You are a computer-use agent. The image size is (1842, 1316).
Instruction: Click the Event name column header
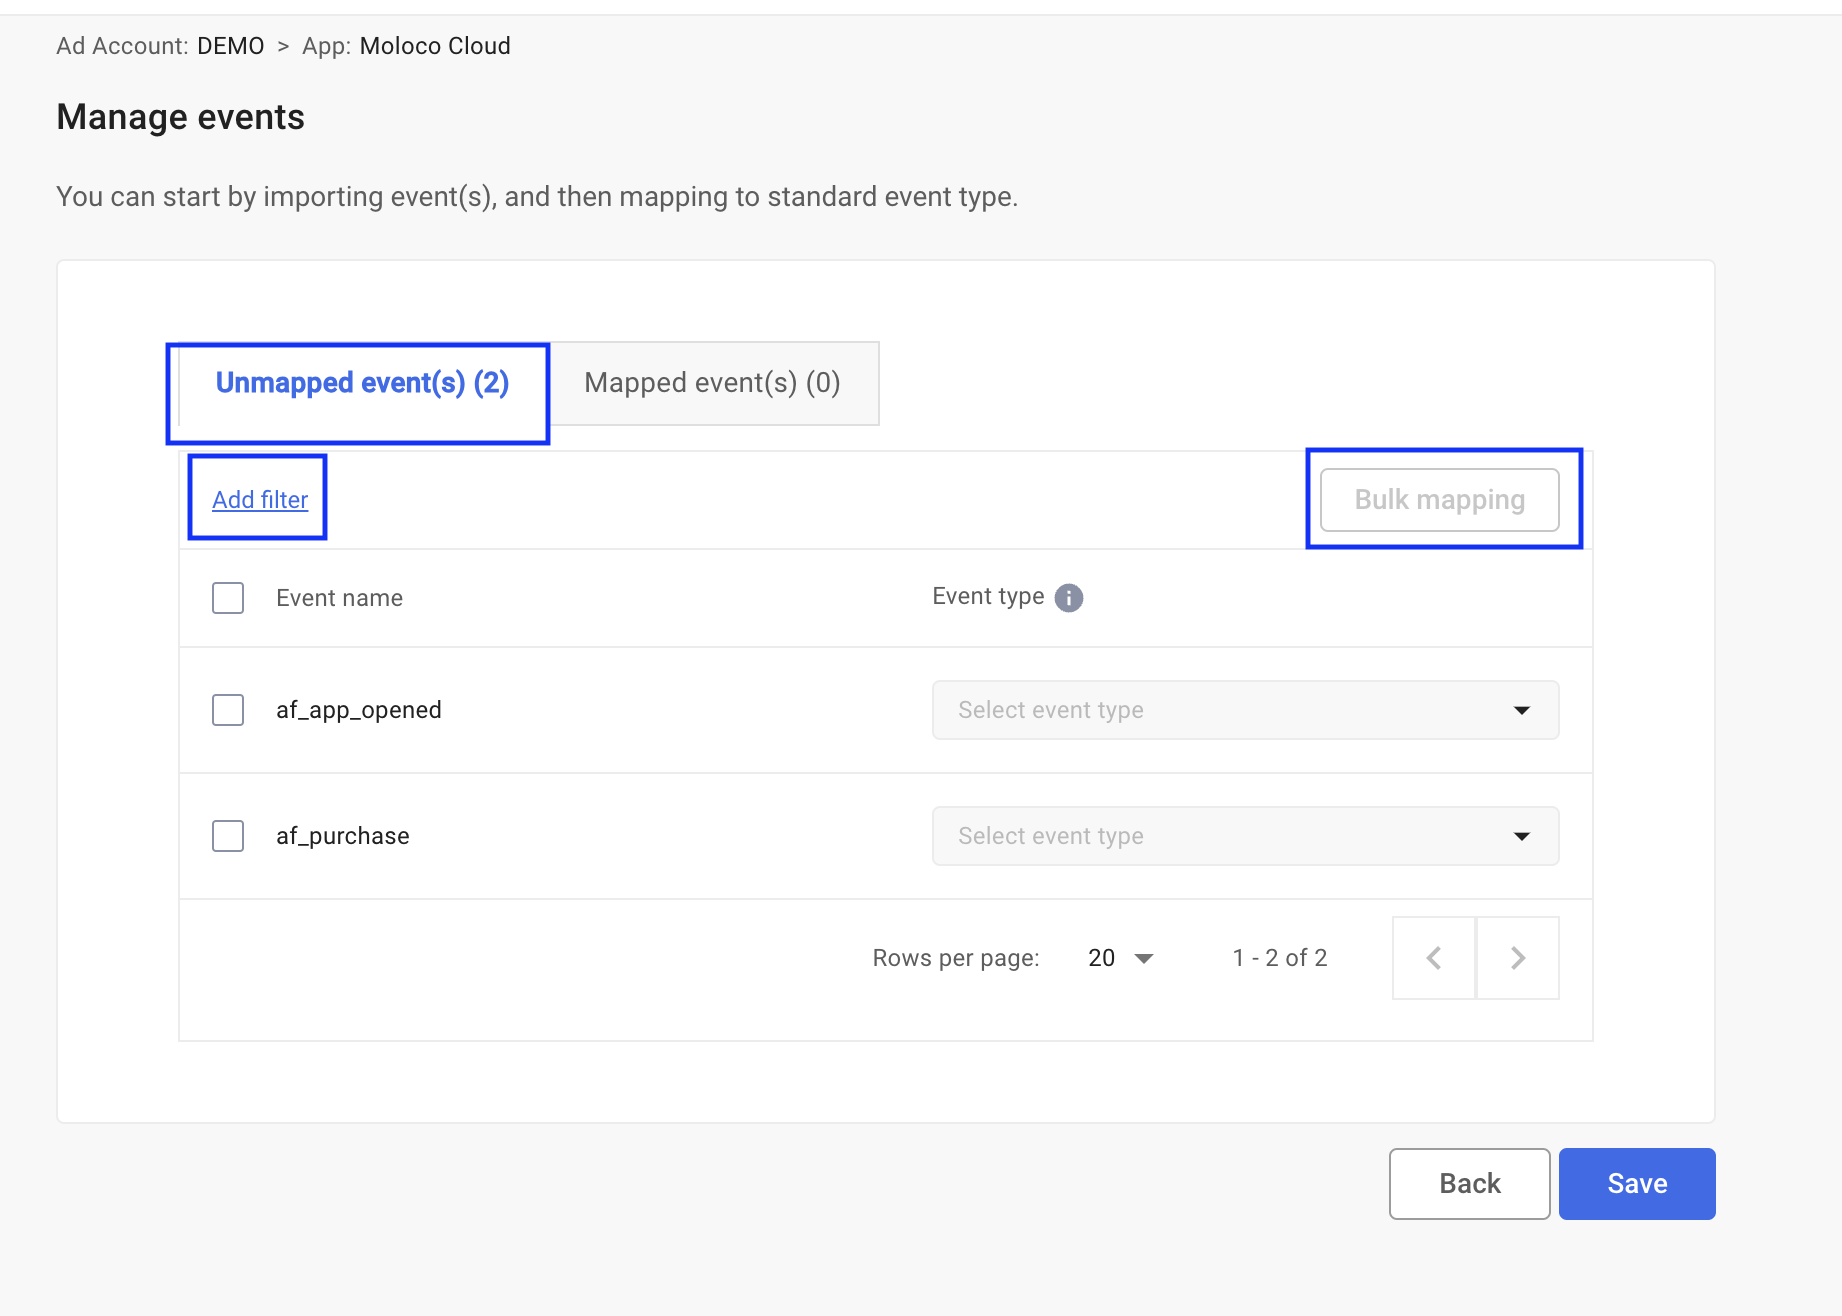click(x=339, y=598)
